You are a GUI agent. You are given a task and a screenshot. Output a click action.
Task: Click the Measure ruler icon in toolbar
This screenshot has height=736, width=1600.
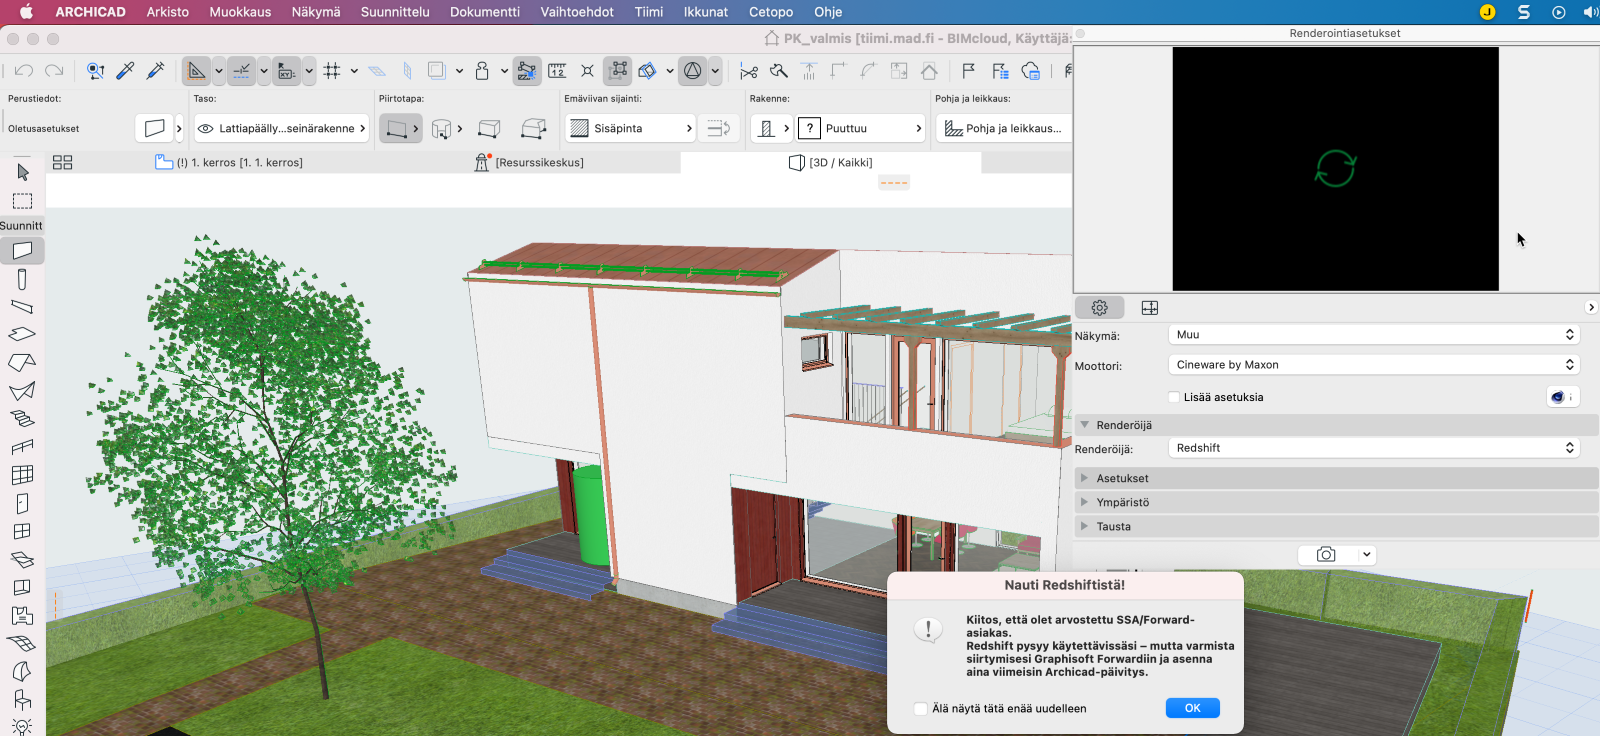[557, 71]
